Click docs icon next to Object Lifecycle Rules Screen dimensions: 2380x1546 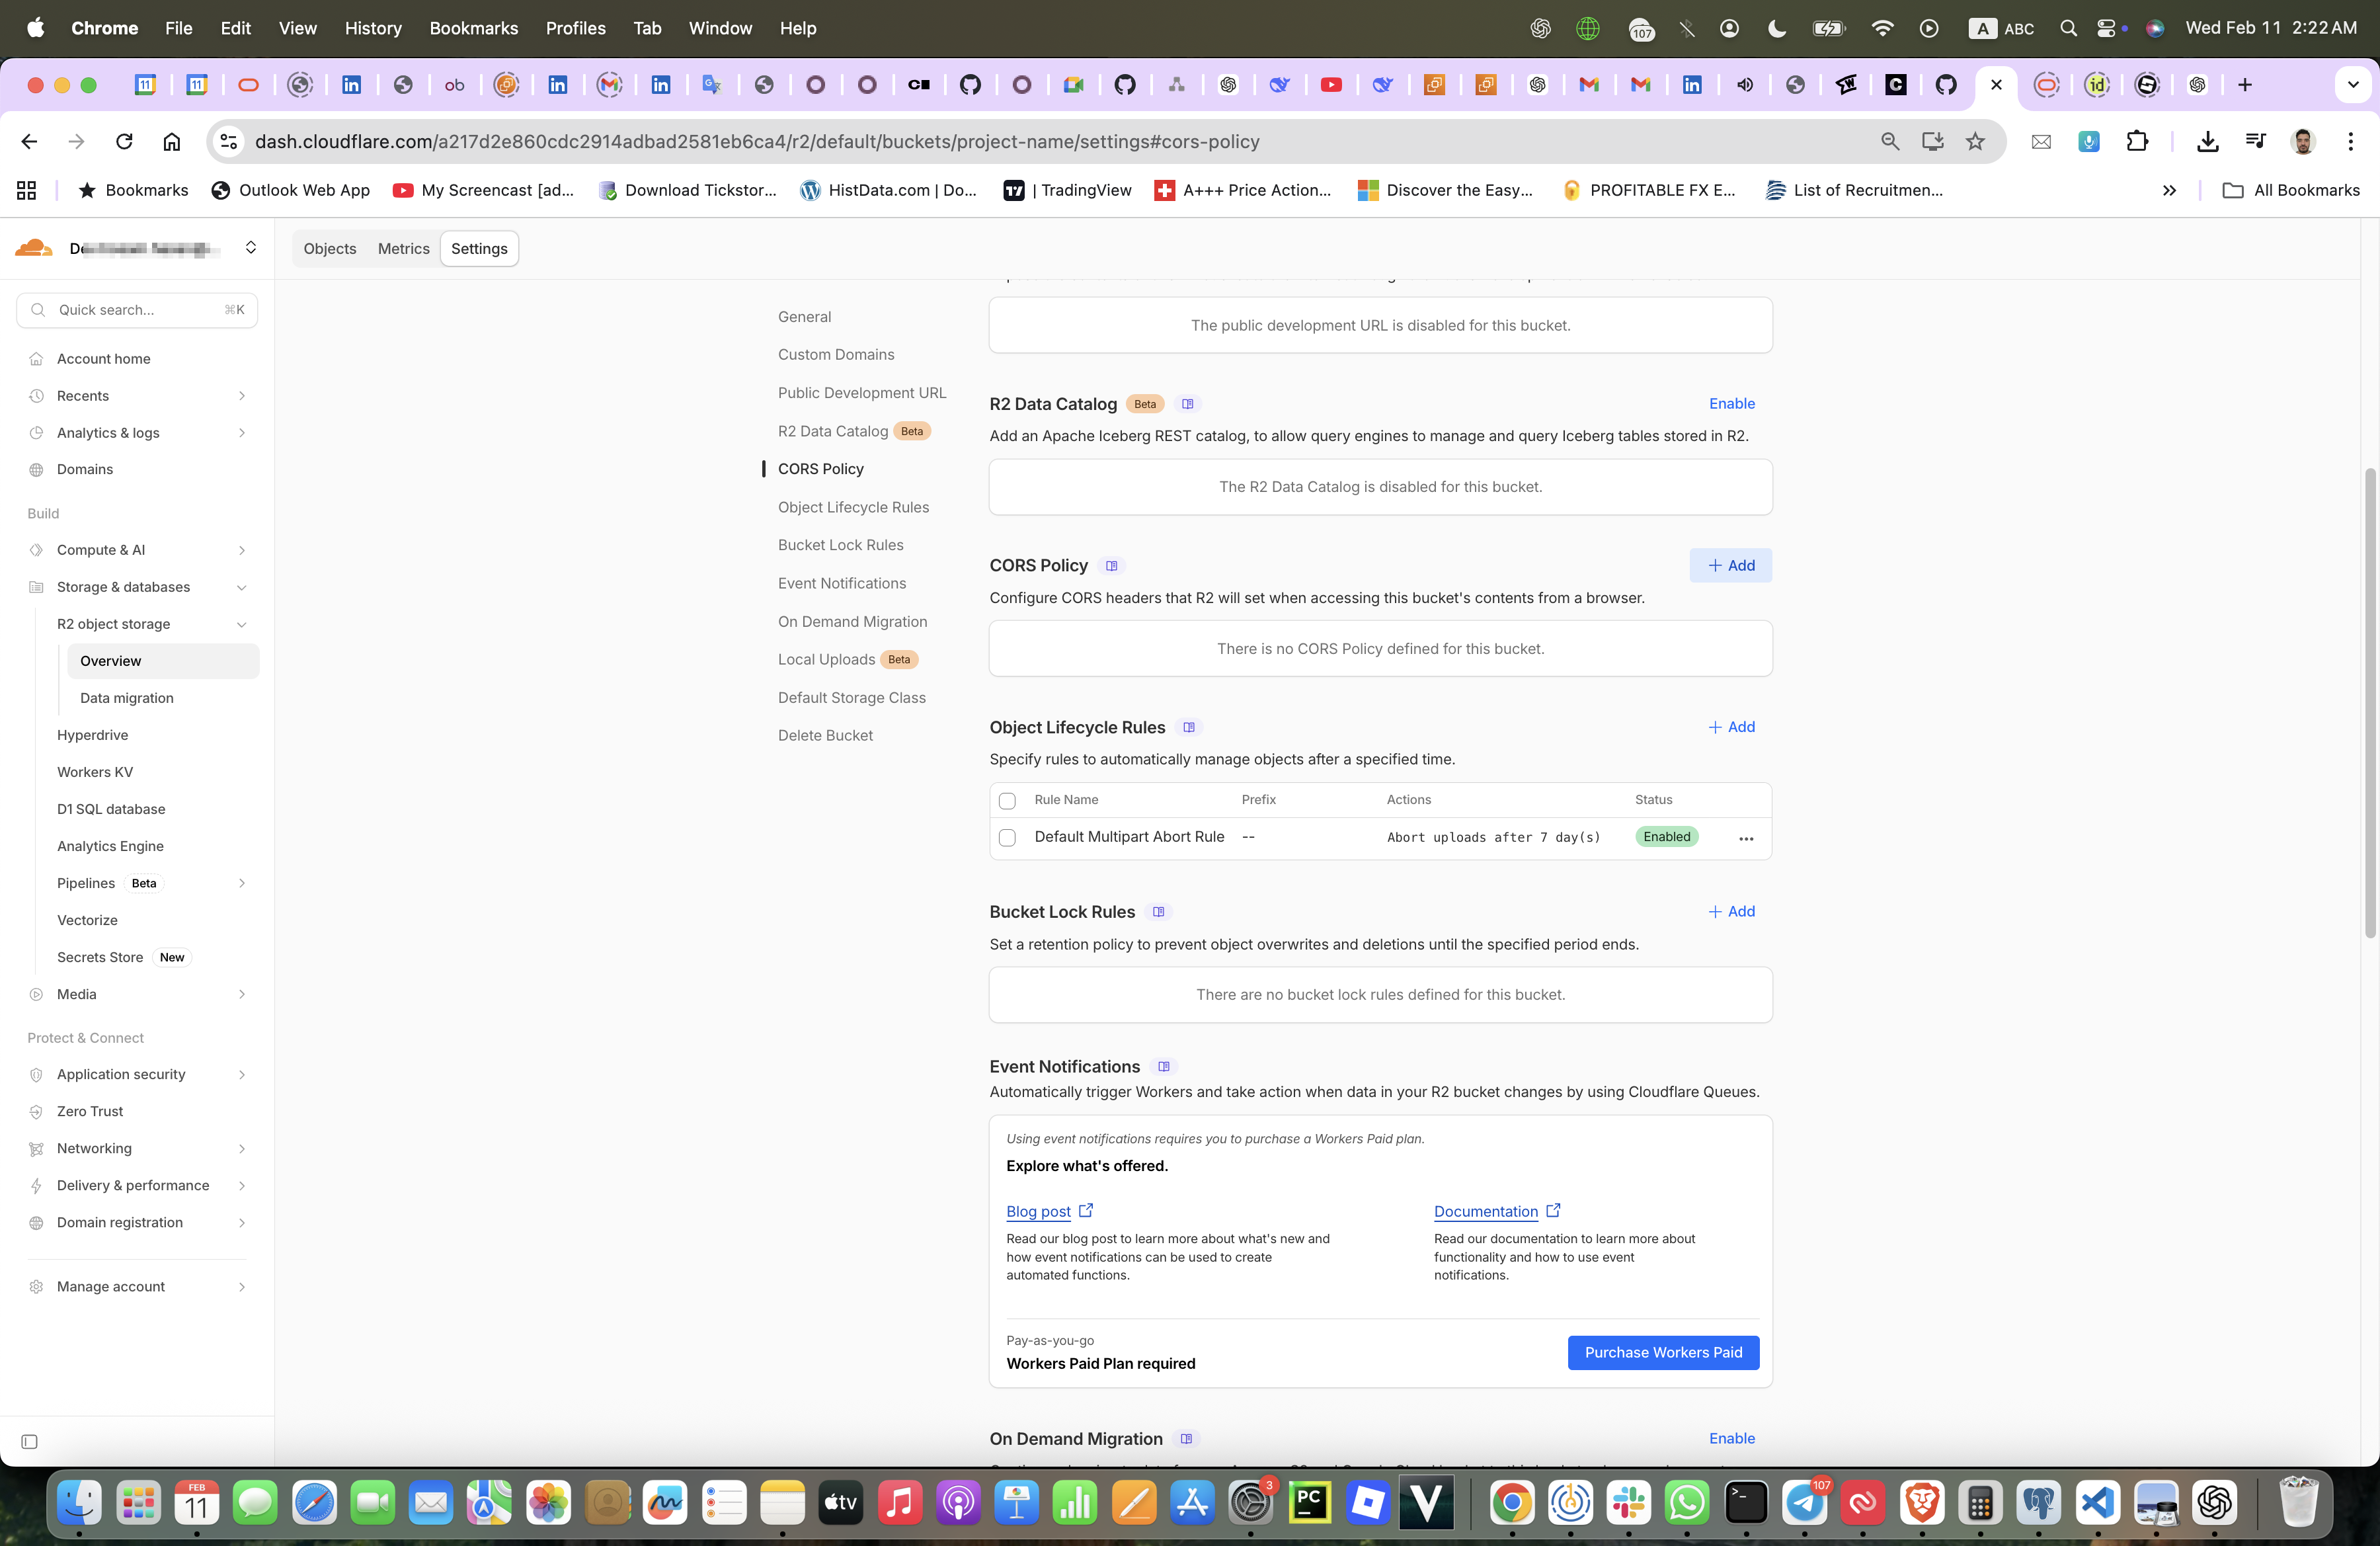pos(1189,728)
